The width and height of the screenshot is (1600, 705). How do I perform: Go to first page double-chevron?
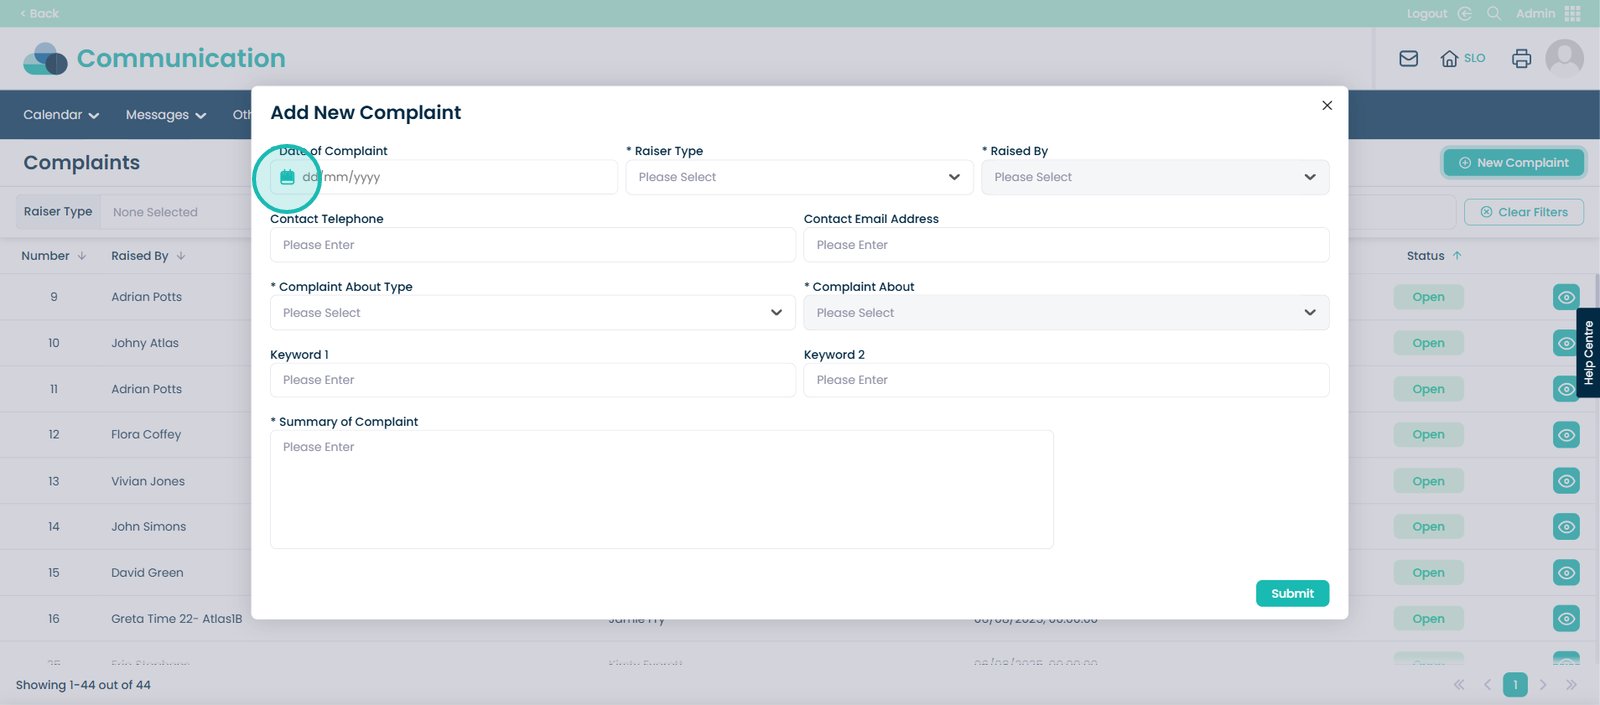click(x=1459, y=685)
